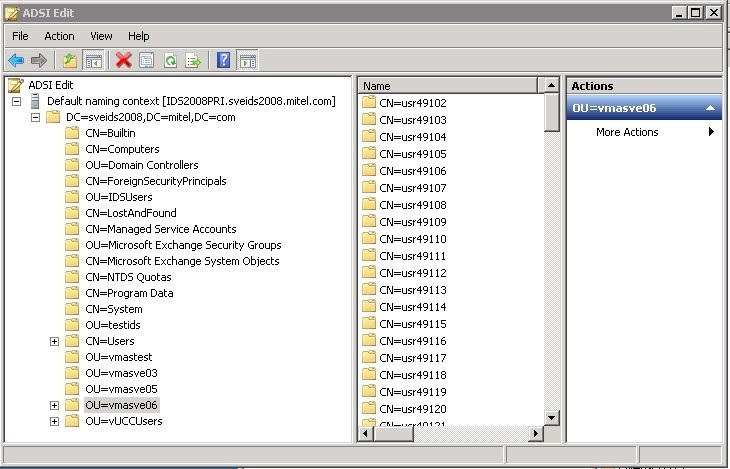This screenshot has height=469, width=730.
Task: Click the vertical scrollbar thumb in list
Action: [551, 112]
